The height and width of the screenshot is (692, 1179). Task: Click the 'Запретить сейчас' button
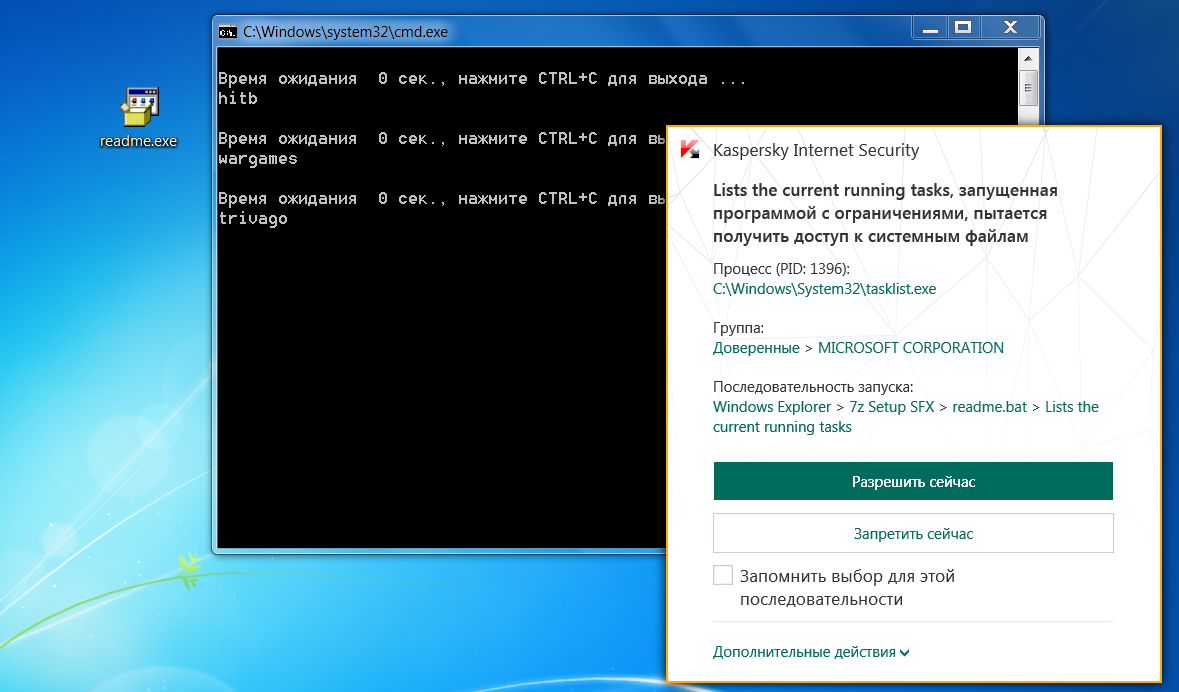913,533
